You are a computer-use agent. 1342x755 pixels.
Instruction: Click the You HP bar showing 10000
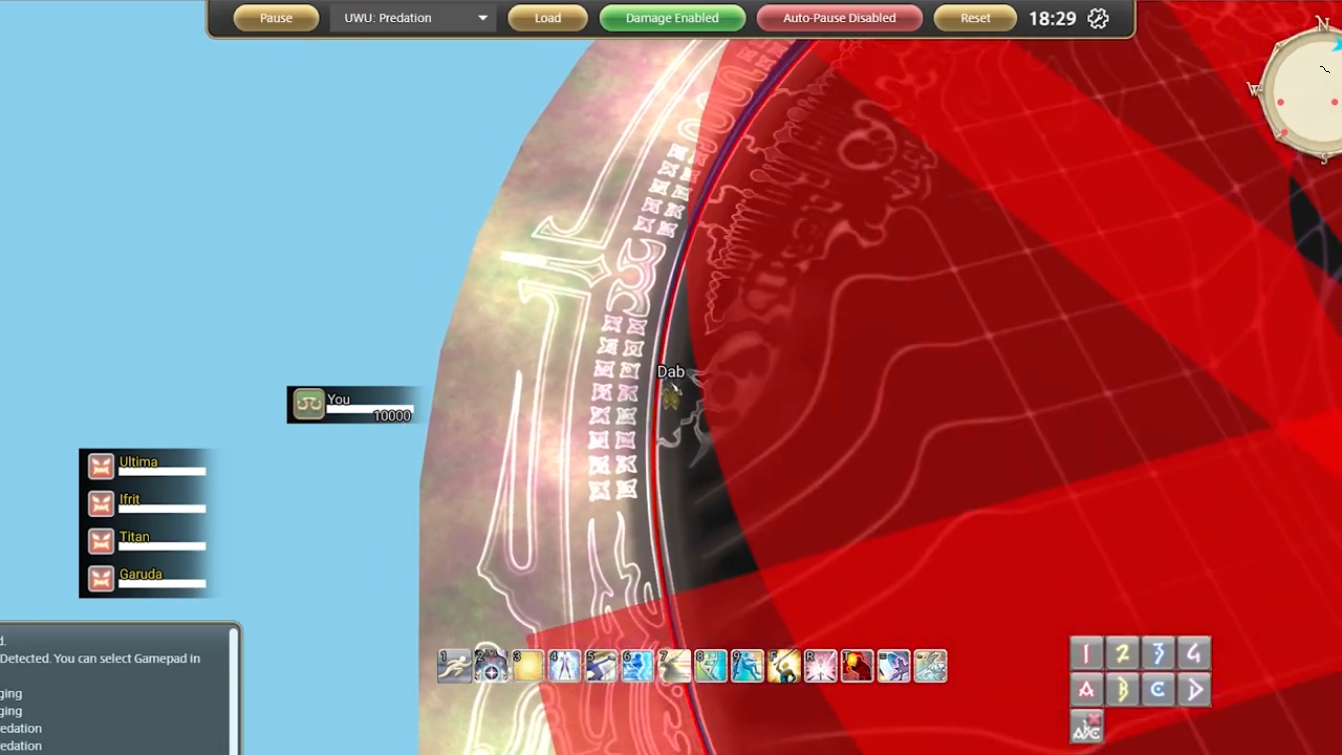click(x=370, y=409)
